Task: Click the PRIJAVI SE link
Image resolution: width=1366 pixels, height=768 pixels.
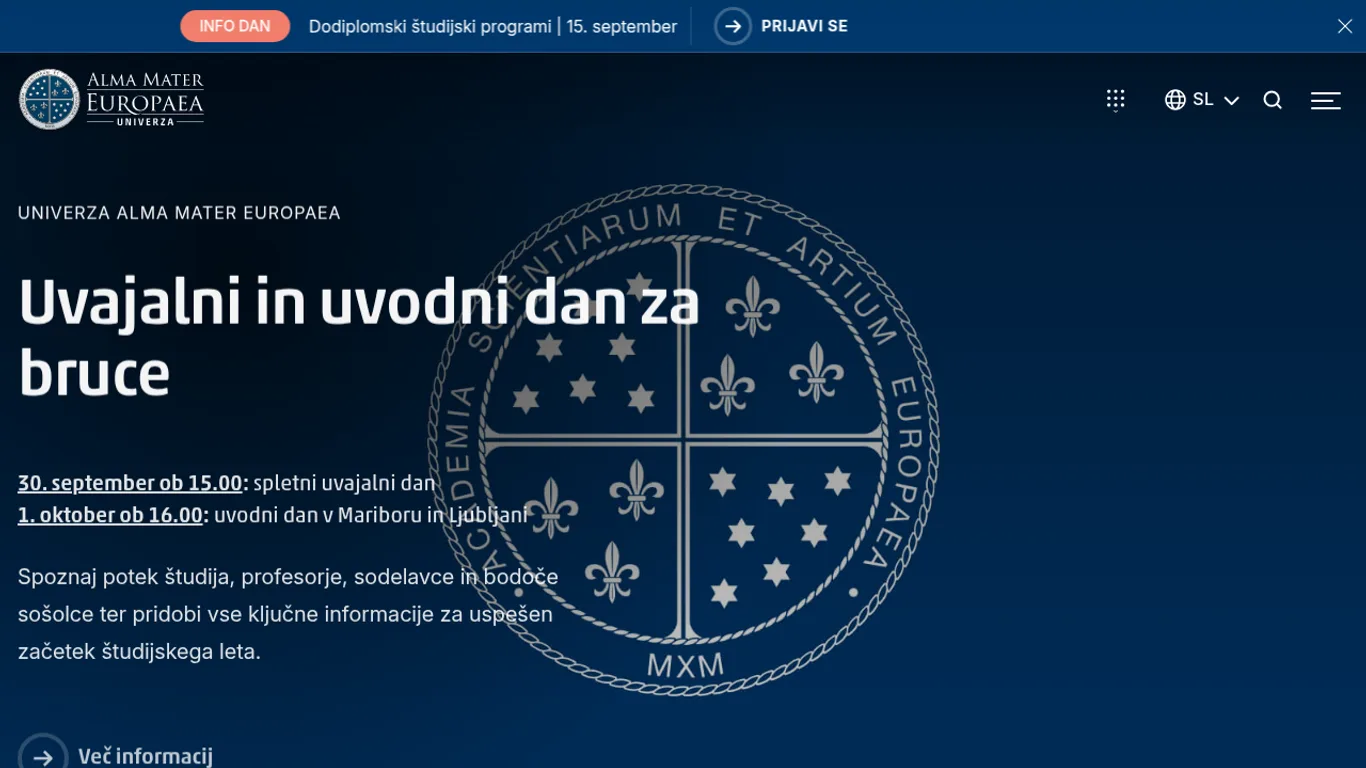Action: pos(804,26)
